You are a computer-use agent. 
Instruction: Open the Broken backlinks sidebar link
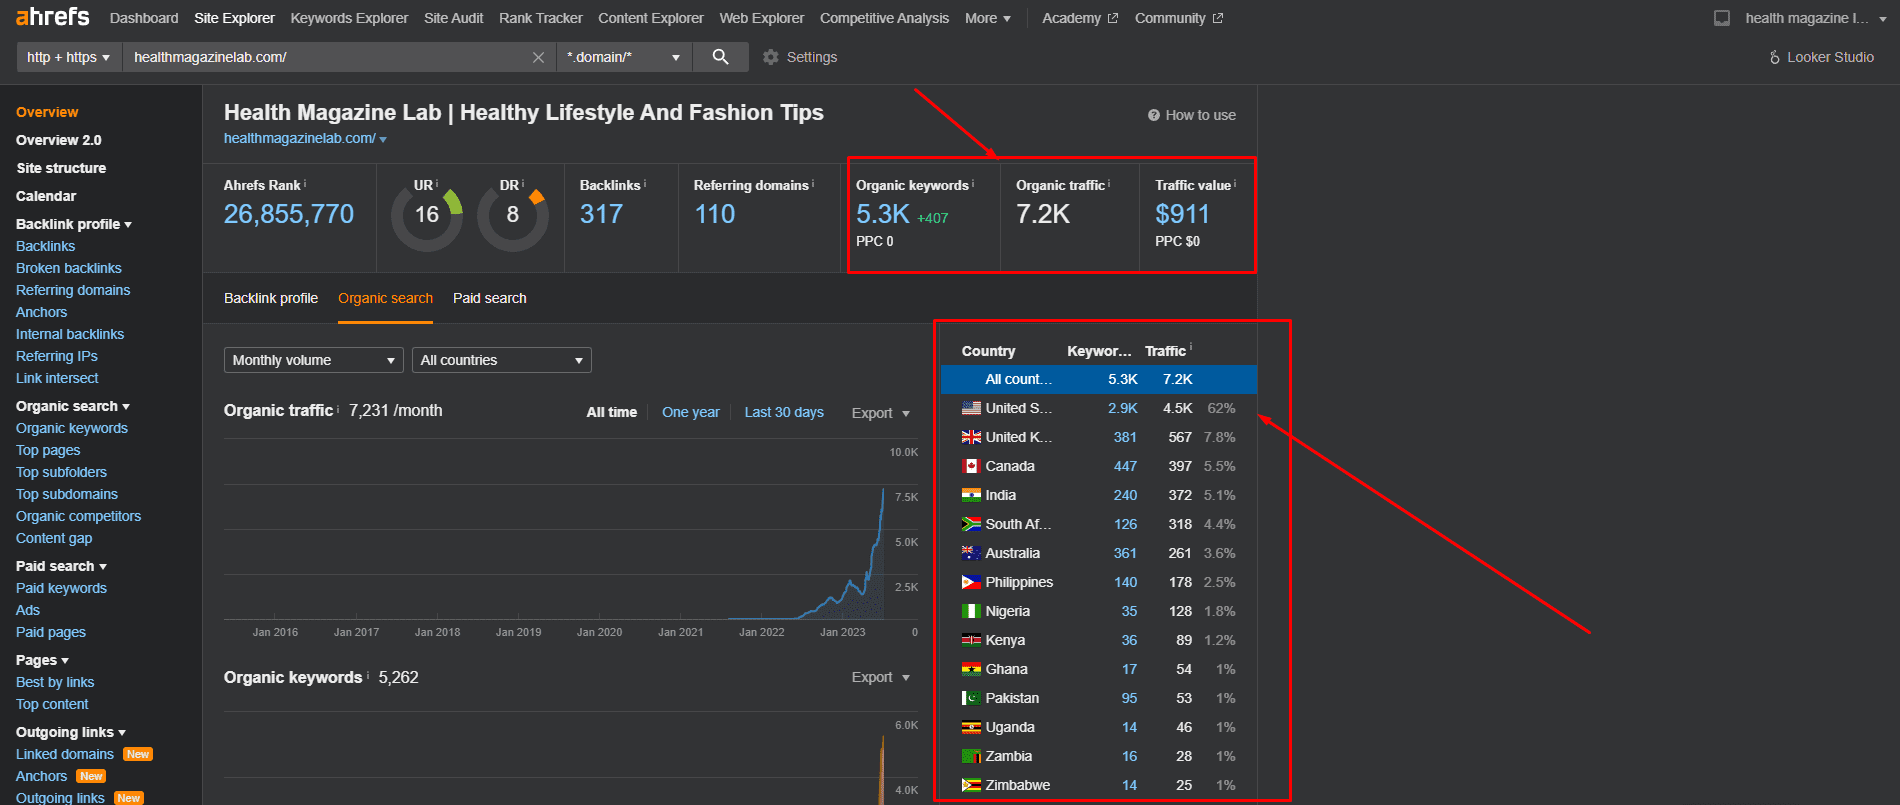point(69,268)
